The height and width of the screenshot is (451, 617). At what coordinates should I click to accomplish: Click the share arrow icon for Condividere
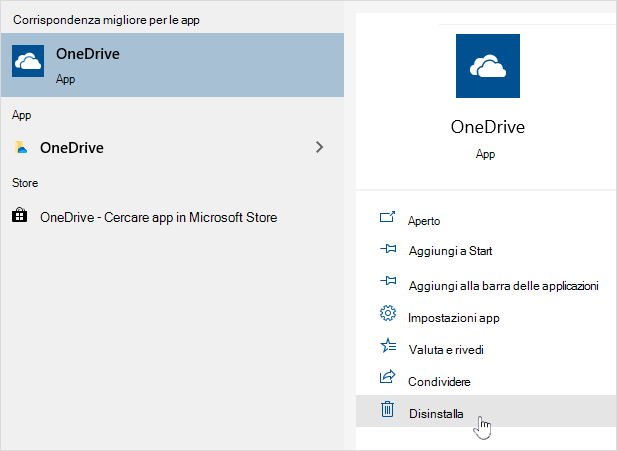coord(388,377)
